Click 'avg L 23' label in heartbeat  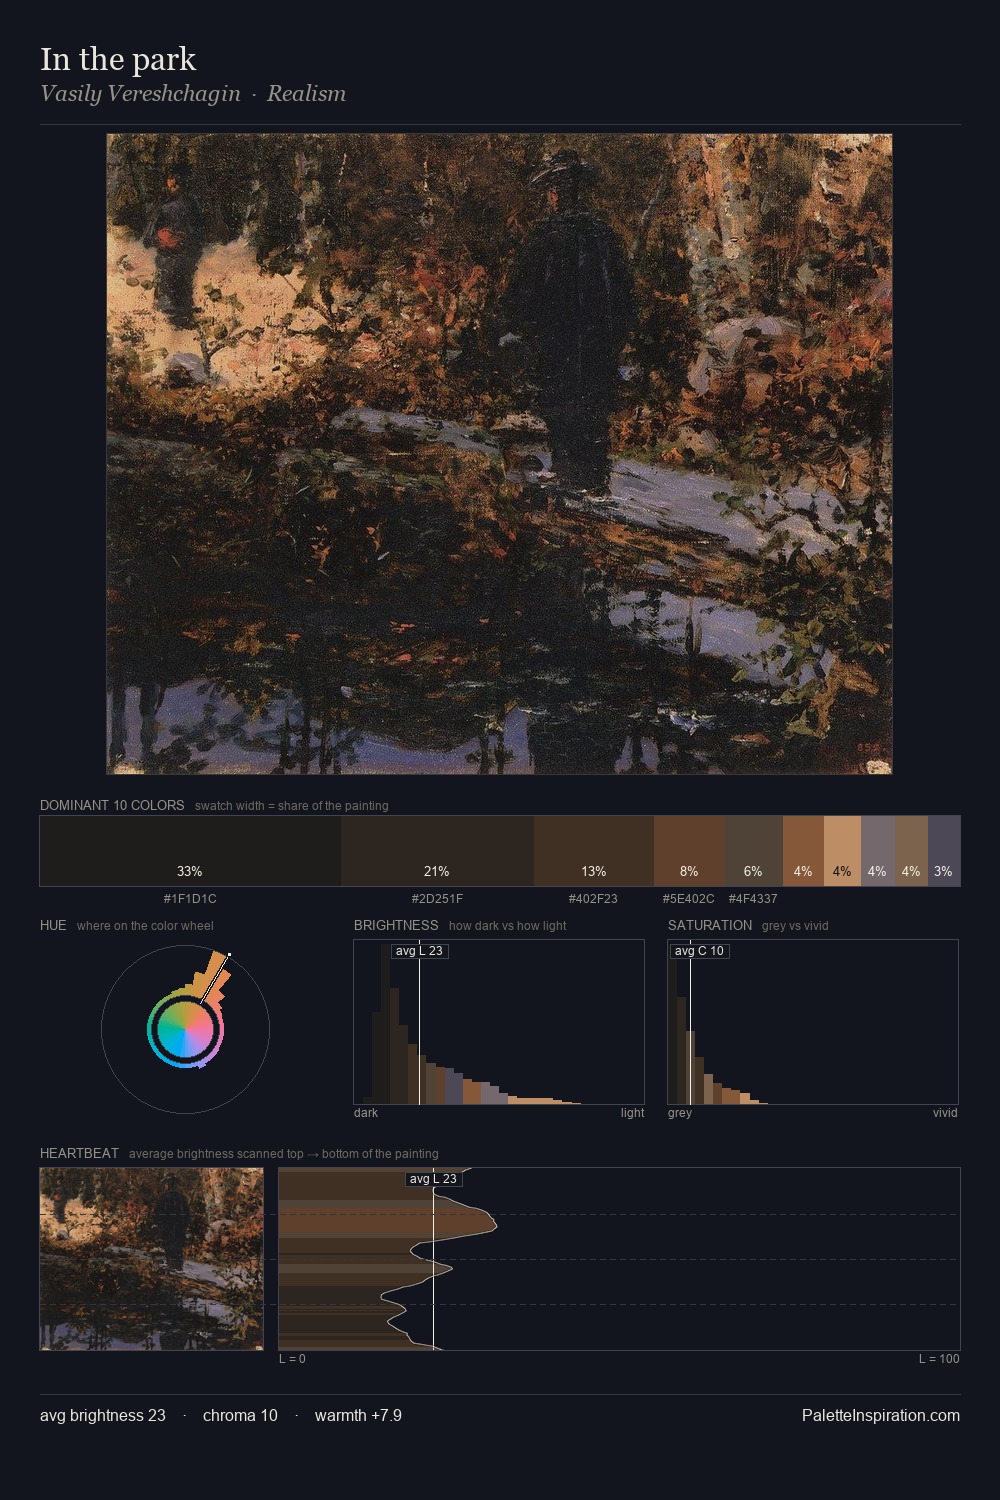click(433, 1179)
